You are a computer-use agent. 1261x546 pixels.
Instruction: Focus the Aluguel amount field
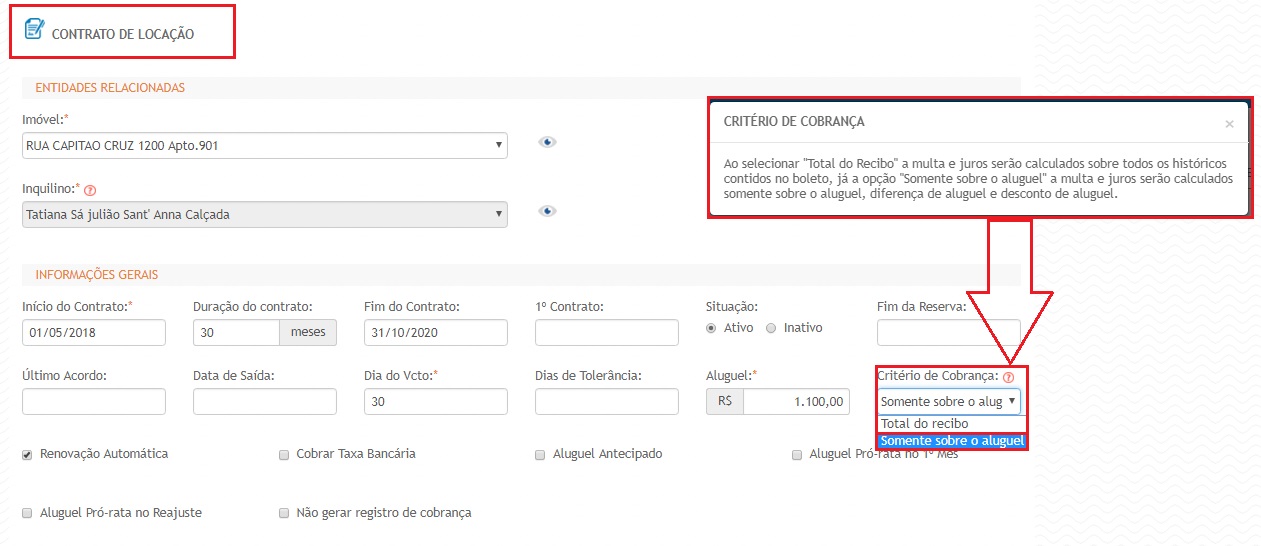click(797, 402)
